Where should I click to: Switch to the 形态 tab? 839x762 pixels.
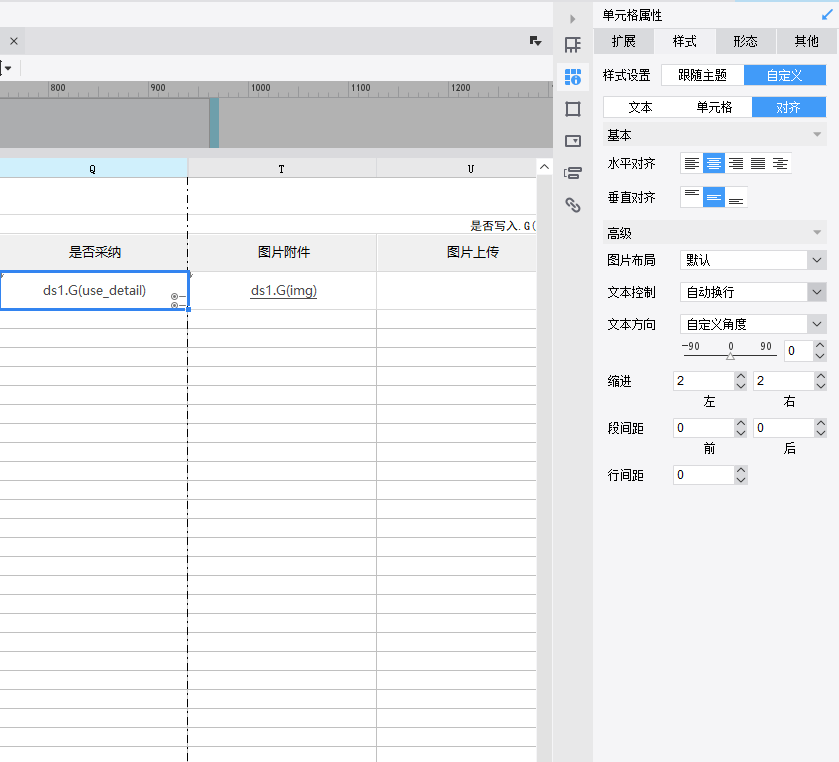tap(745, 41)
